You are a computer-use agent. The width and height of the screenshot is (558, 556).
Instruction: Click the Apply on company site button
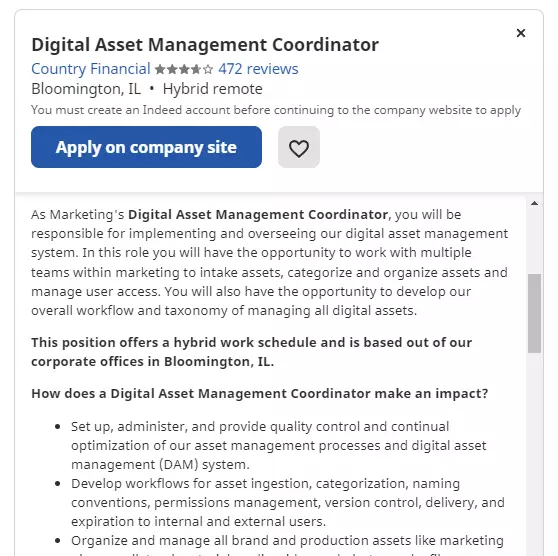(x=146, y=147)
